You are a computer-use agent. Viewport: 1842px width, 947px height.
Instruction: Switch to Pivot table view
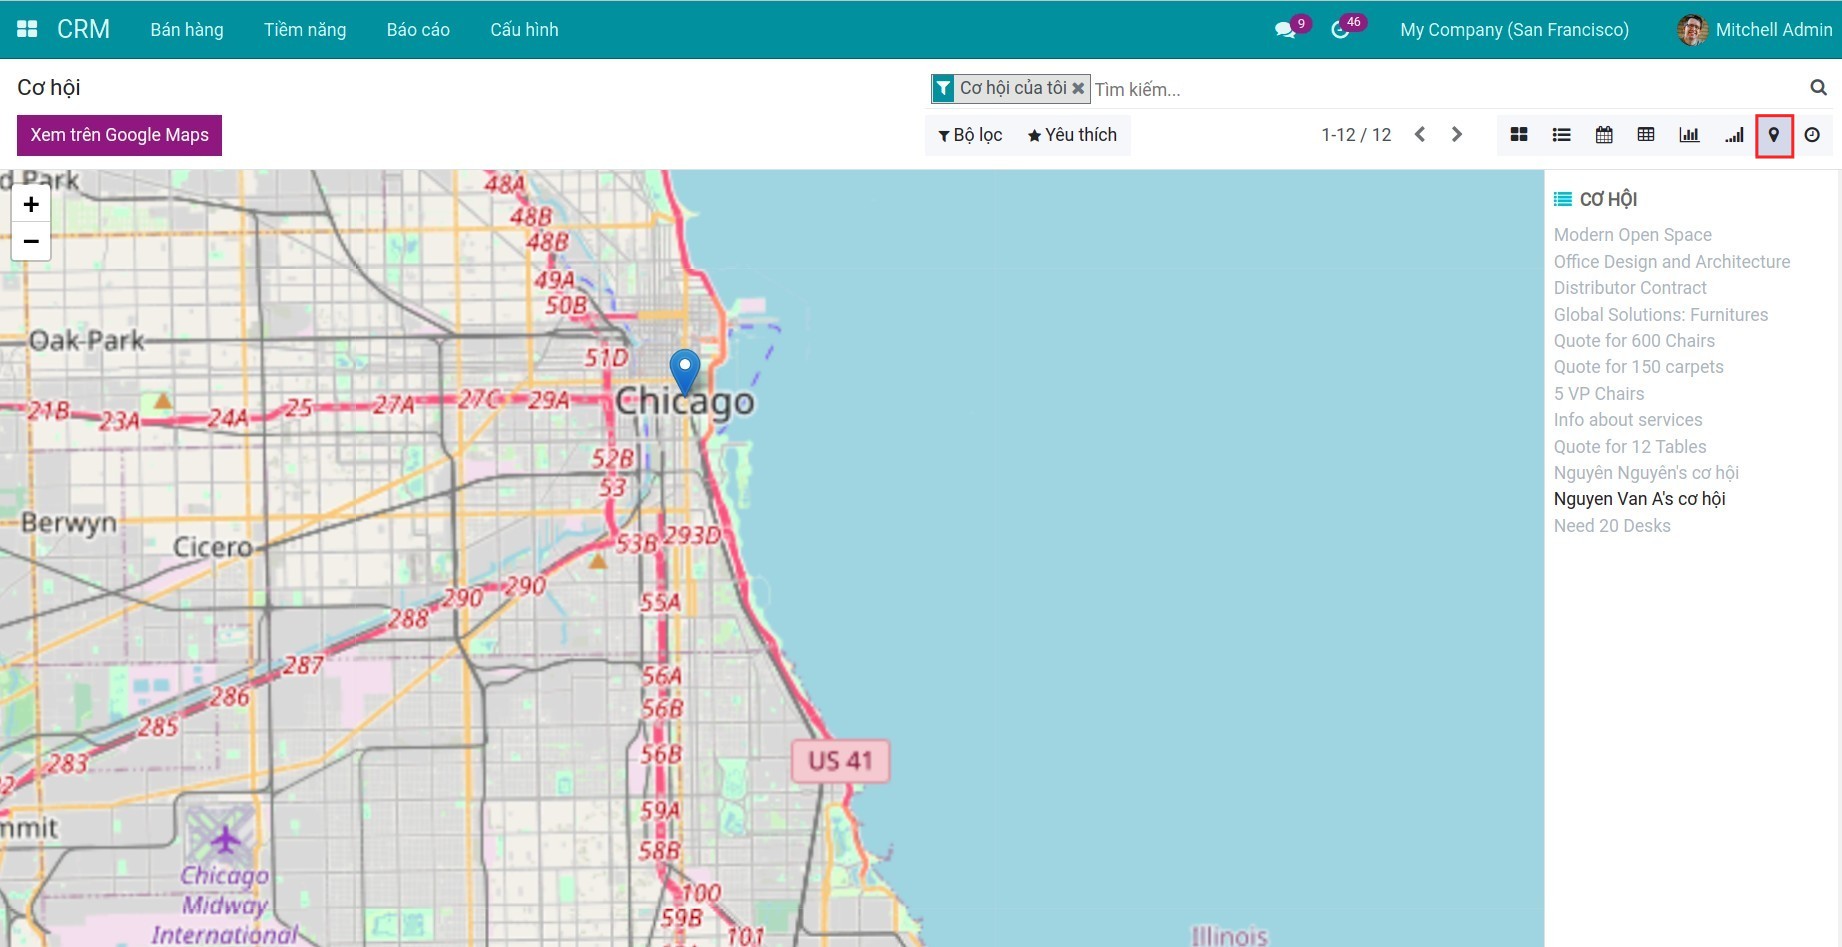click(1646, 135)
